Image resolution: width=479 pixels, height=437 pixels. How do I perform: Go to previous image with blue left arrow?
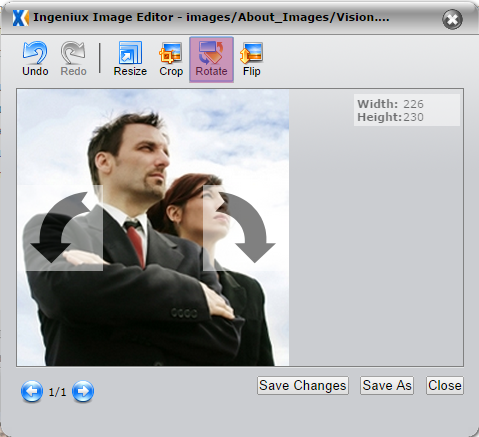[32, 391]
